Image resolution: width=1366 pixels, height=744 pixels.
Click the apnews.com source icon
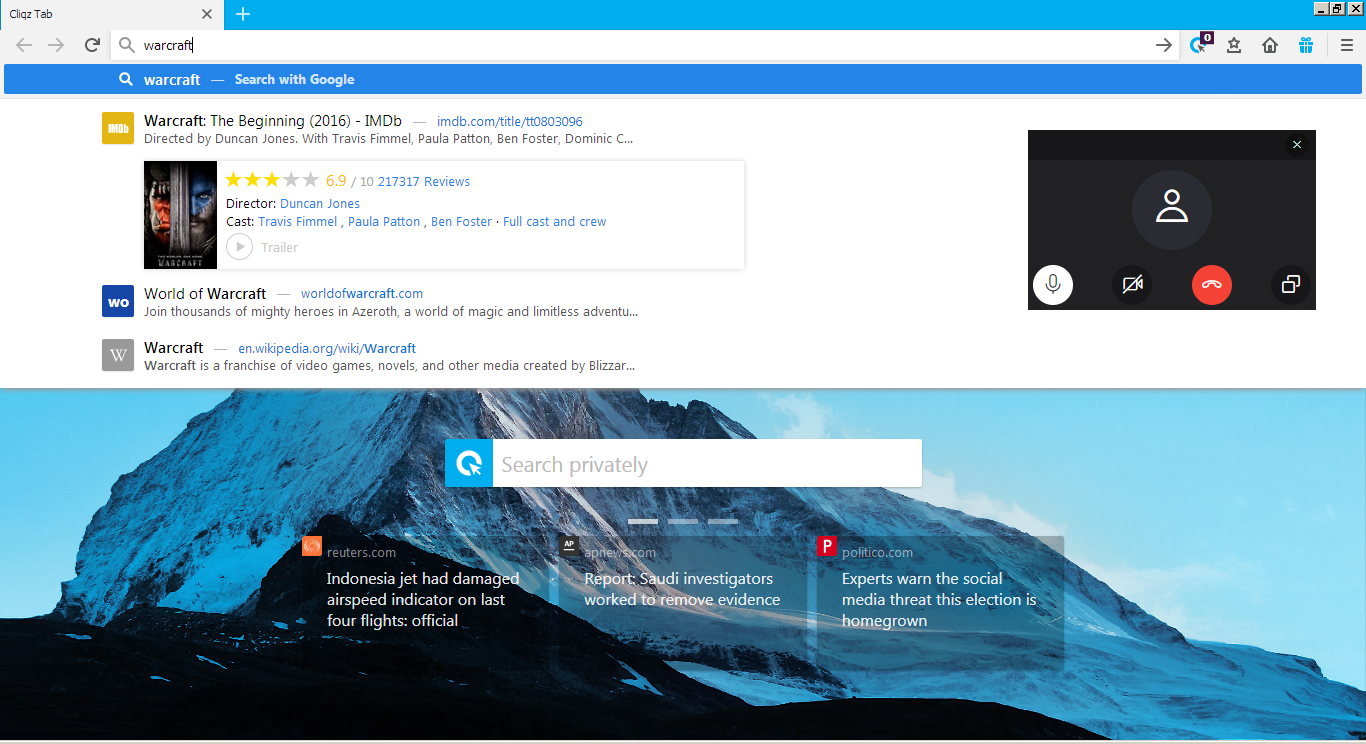(x=569, y=546)
